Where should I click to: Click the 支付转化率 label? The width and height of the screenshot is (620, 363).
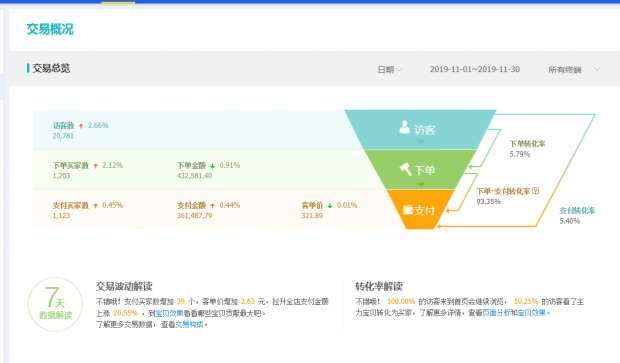tap(577, 210)
